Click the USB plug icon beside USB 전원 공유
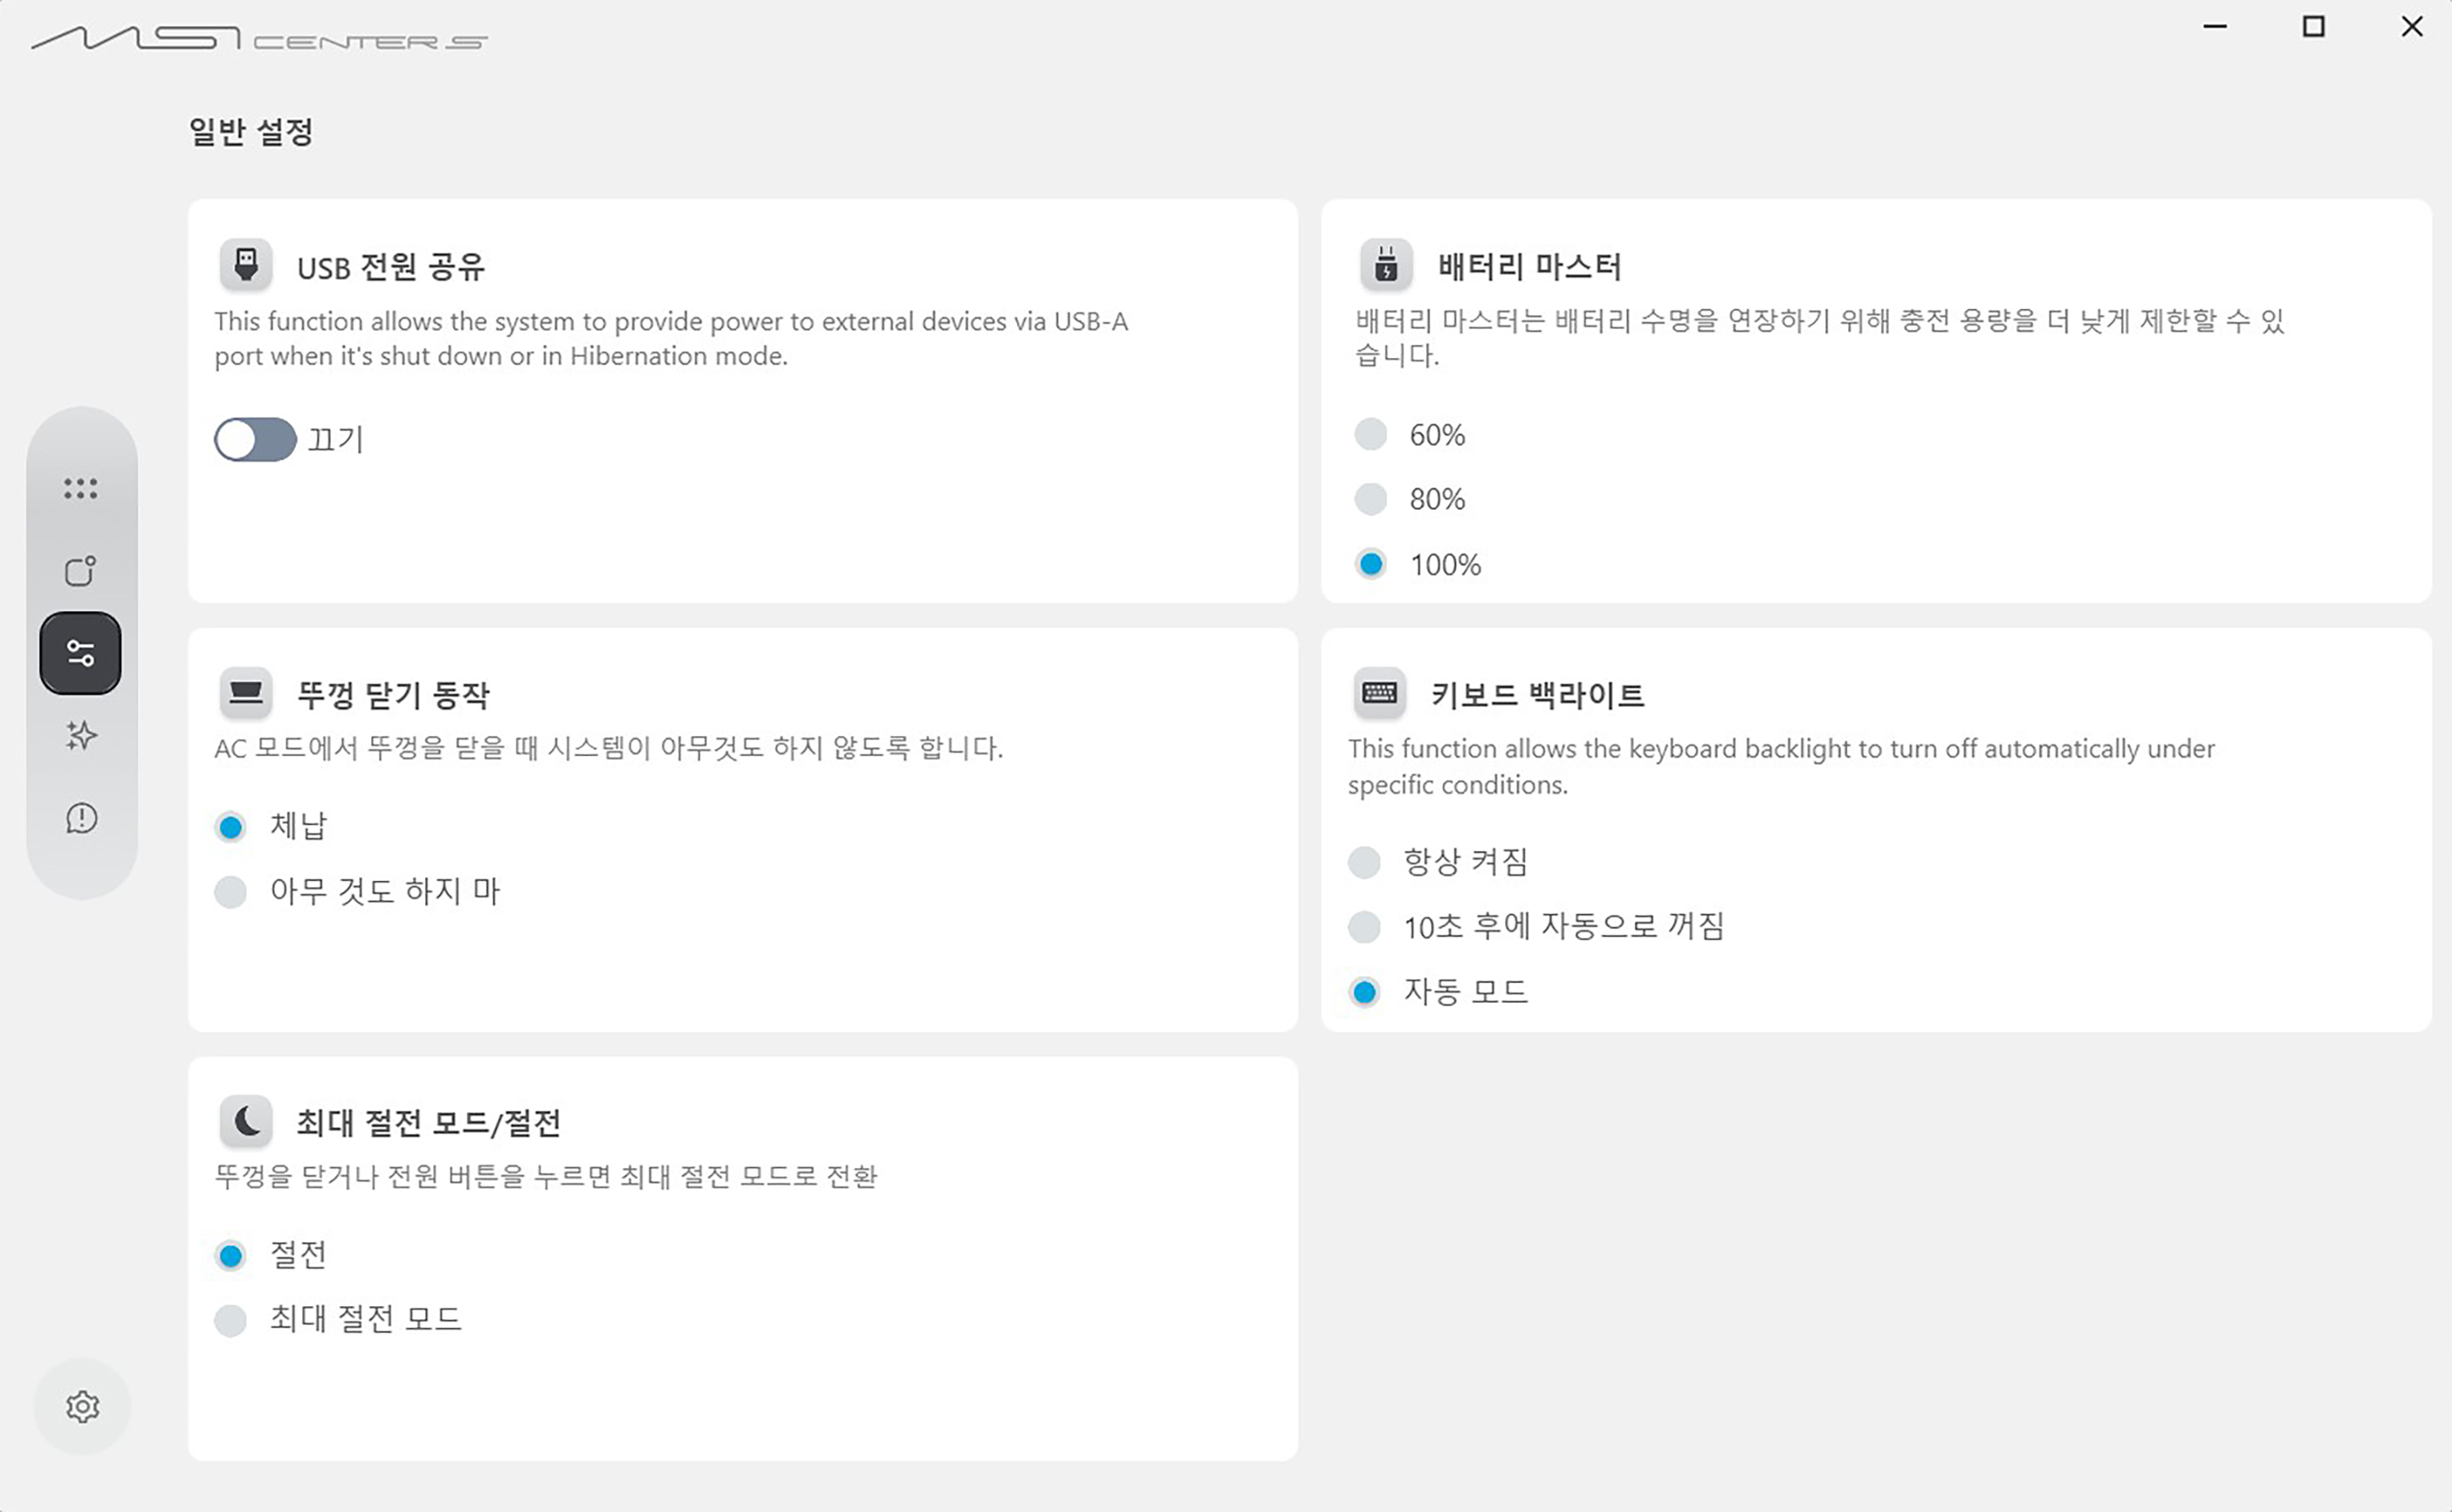The height and width of the screenshot is (1512, 2452). 246,265
